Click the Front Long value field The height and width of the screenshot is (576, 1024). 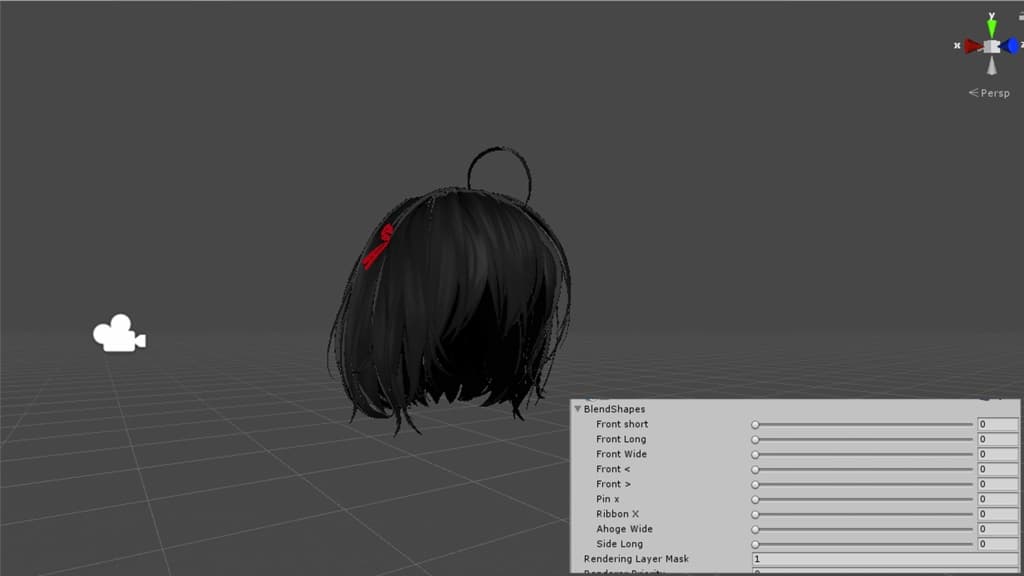coord(997,440)
